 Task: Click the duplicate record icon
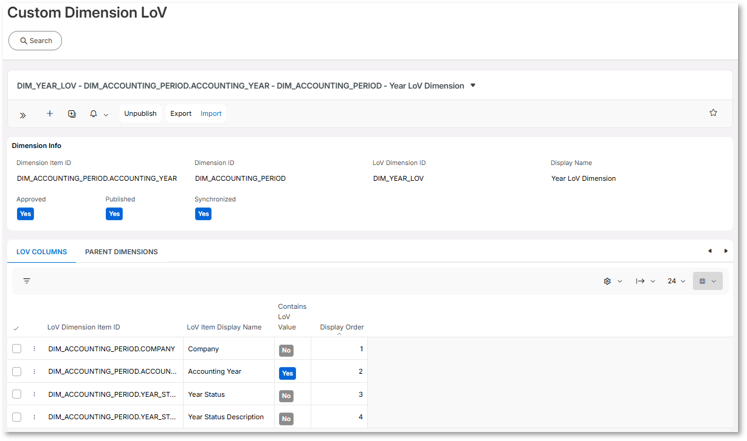point(72,114)
